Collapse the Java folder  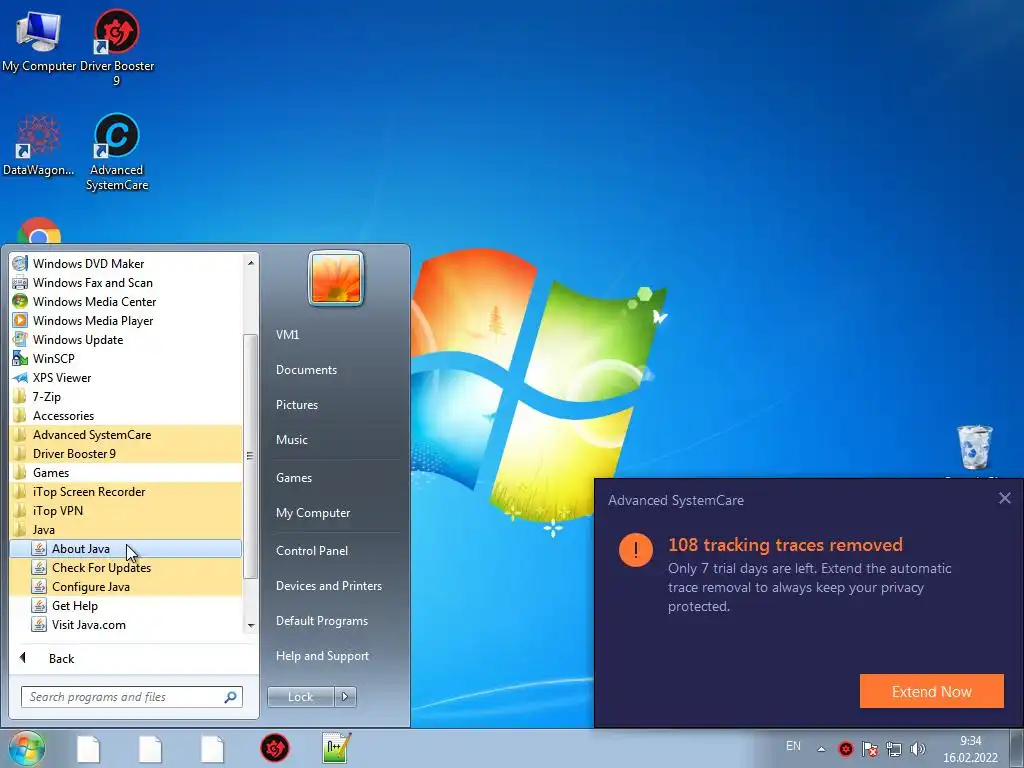[125, 530]
